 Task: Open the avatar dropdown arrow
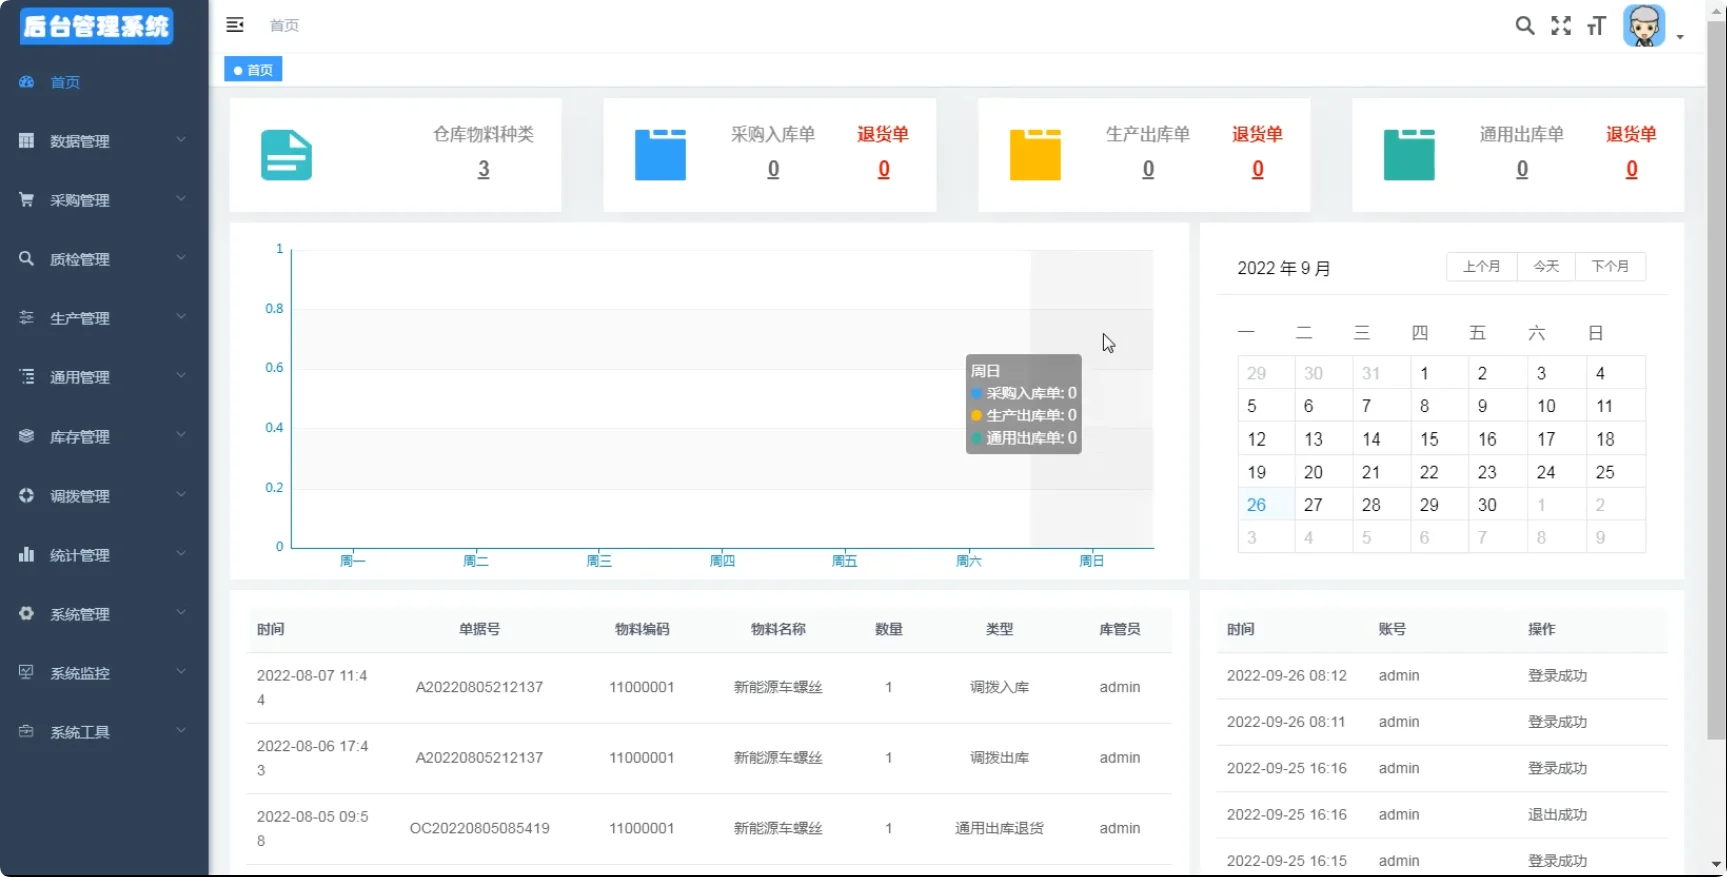[x=1680, y=37]
